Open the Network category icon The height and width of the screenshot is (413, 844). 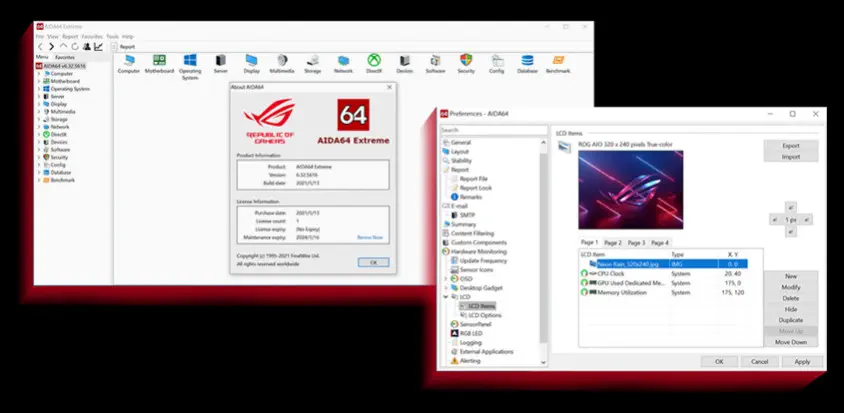pyautogui.click(x=343, y=60)
